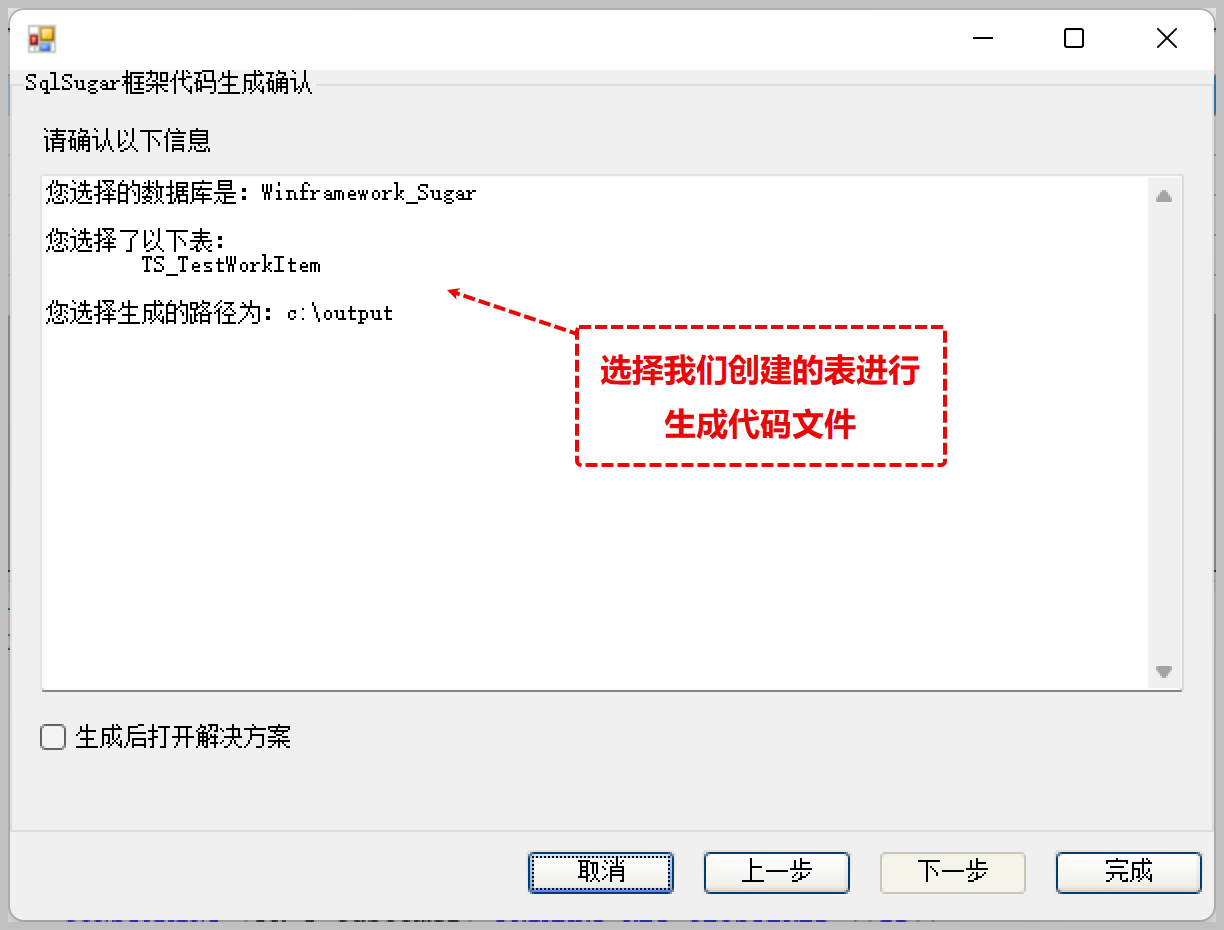Cancel with the 取消 button
The height and width of the screenshot is (930, 1224).
coord(601,872)
